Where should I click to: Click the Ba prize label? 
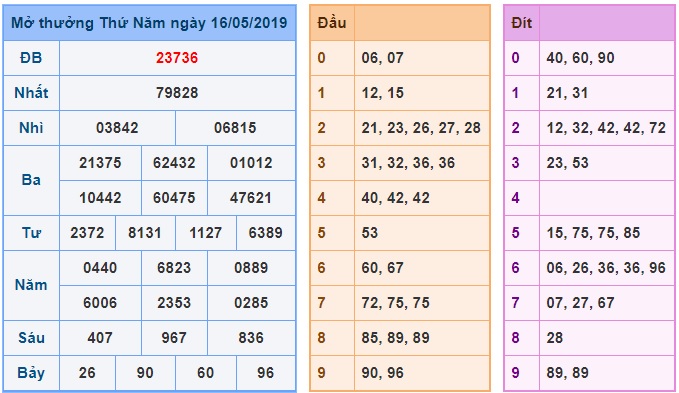click(31, 180)
